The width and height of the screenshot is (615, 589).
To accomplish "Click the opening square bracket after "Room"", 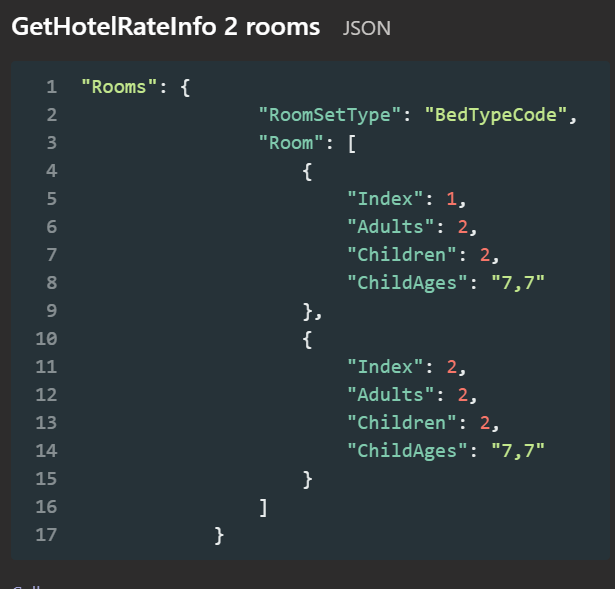I will (352, 144).
